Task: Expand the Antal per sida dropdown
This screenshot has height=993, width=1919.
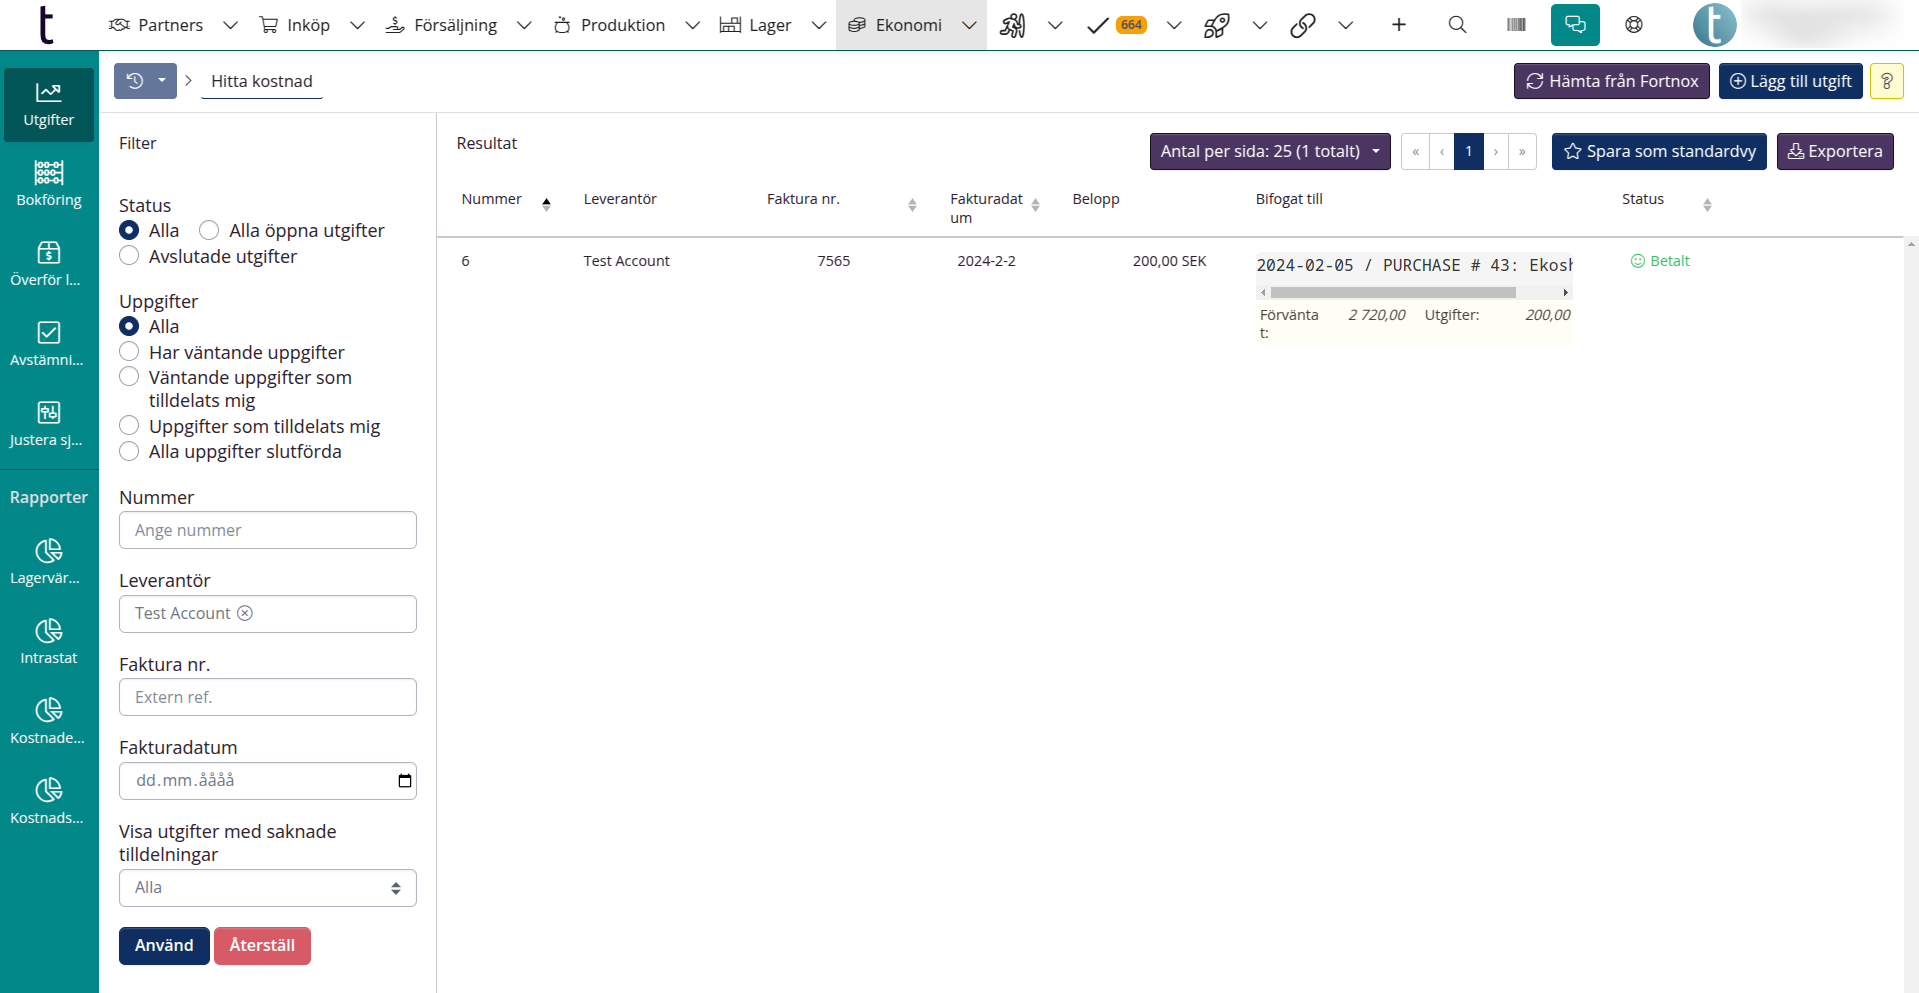Action: [x=1269, y=152]
